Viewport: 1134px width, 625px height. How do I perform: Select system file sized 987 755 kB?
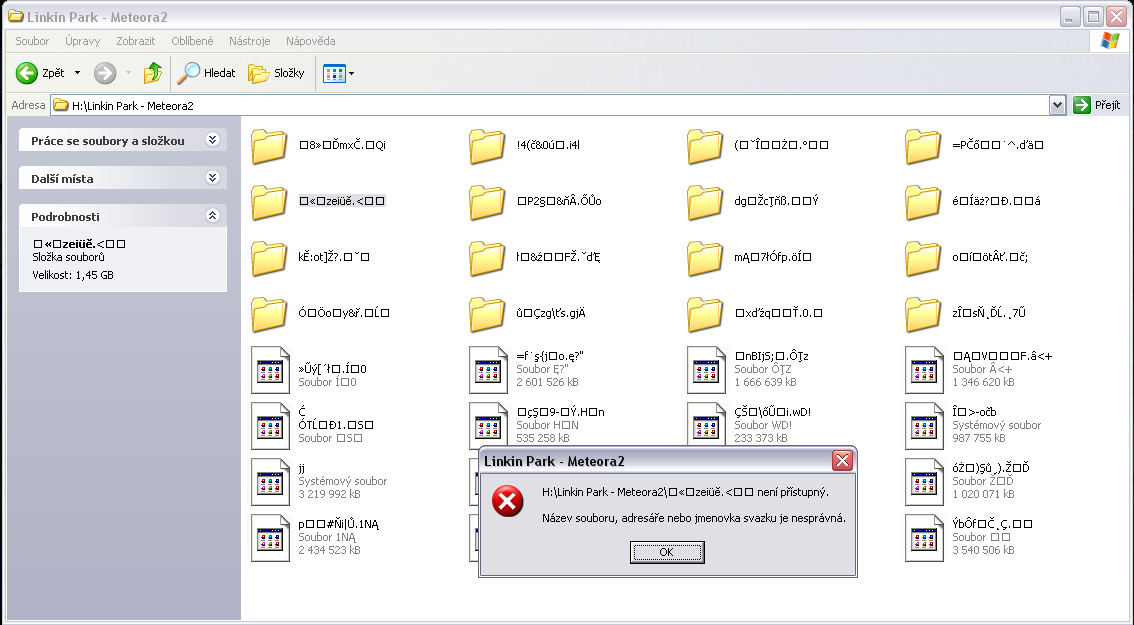point(924,425)
